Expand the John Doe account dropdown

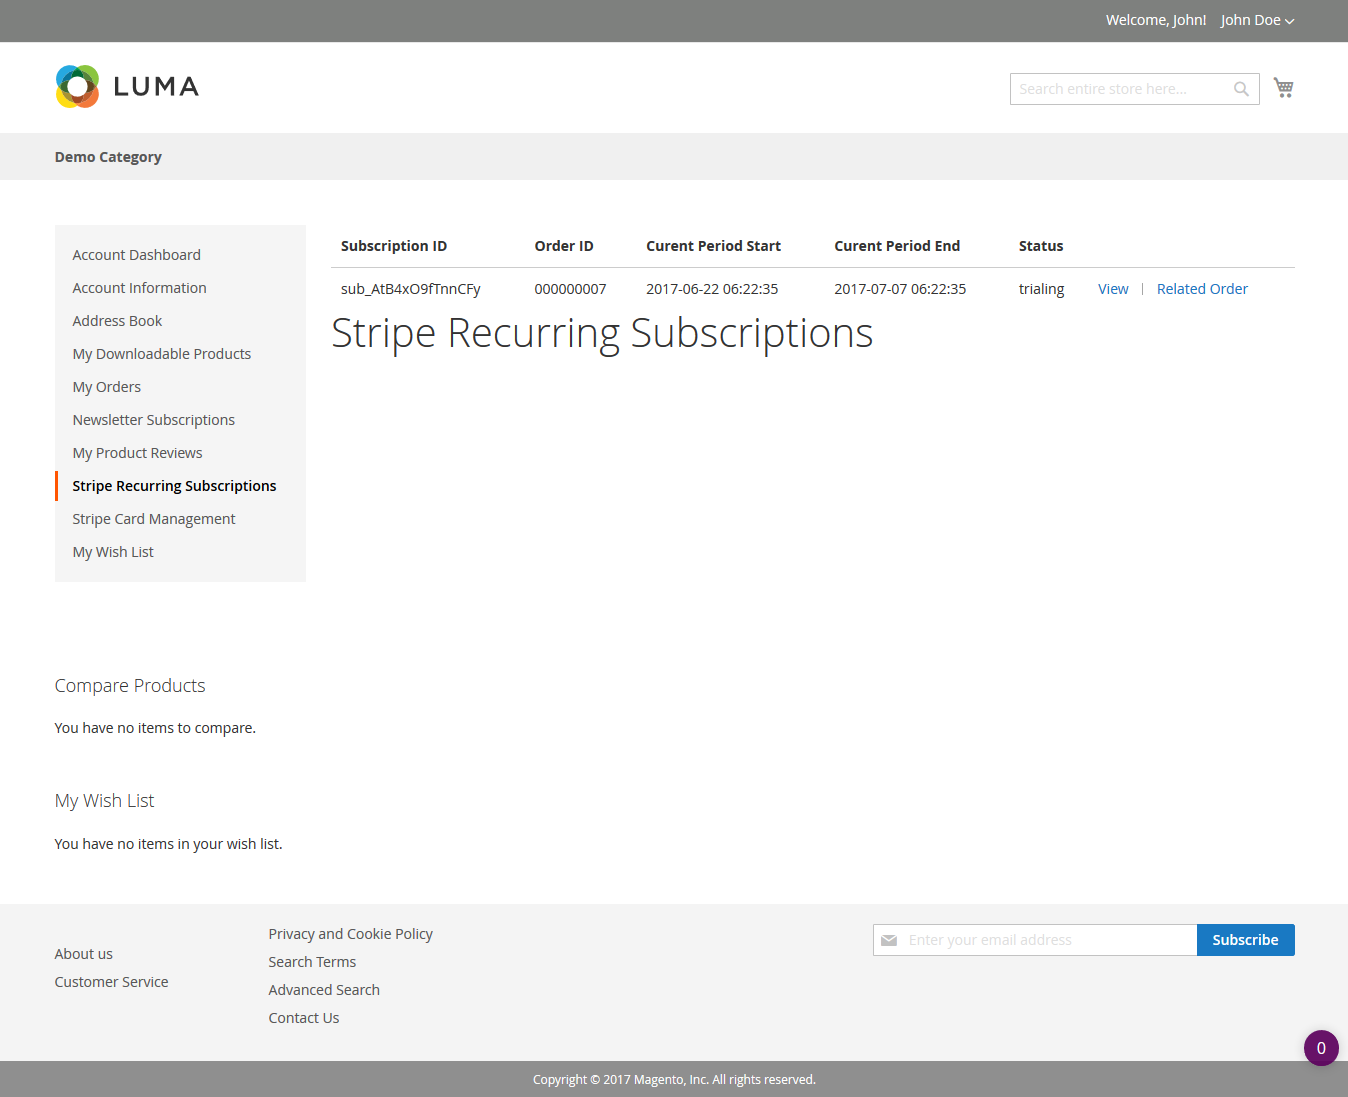(1257, 20)
